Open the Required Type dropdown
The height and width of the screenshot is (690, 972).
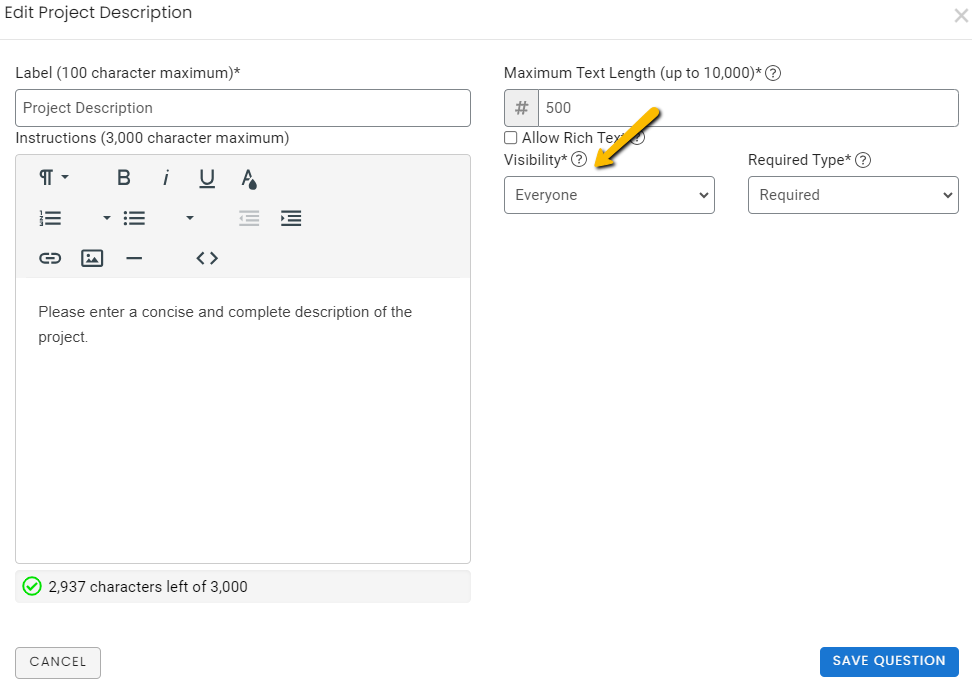[852, 195]
